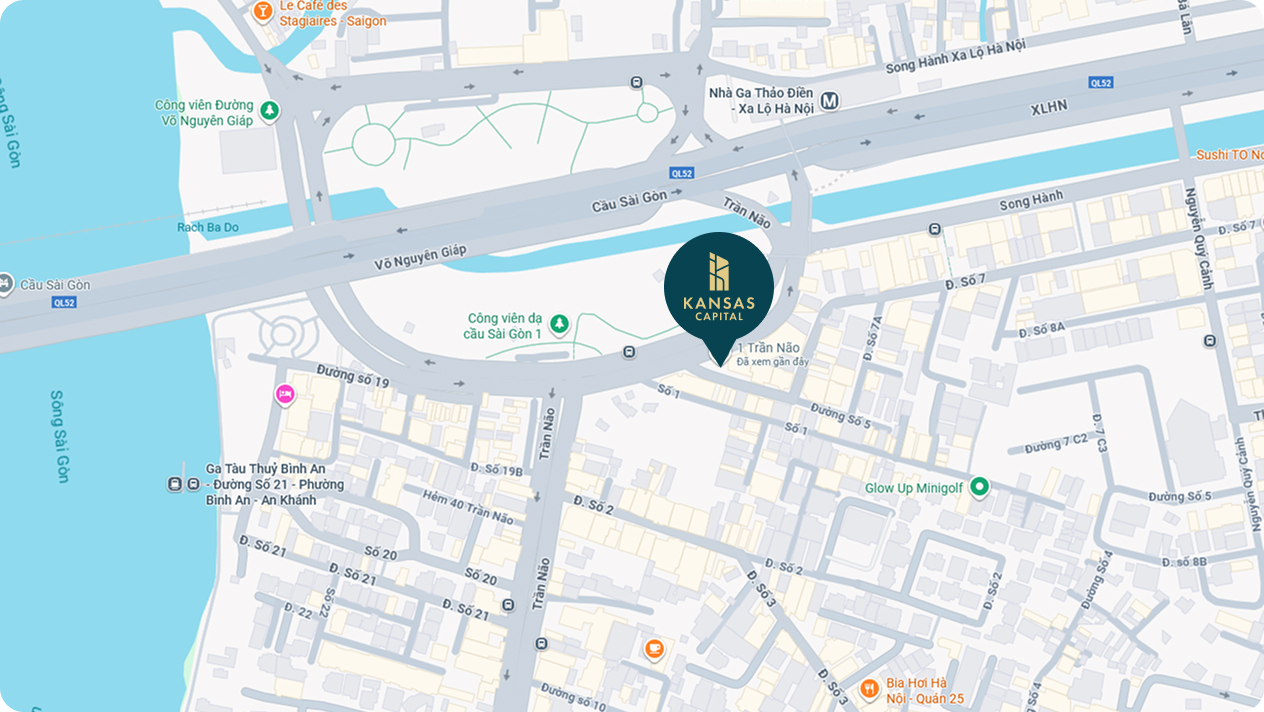The width and height of the screenshot is (1264, 712).
Task: Click the Cầu Sài Gòn bus stop icon at left edge
Action: point(6,284)
